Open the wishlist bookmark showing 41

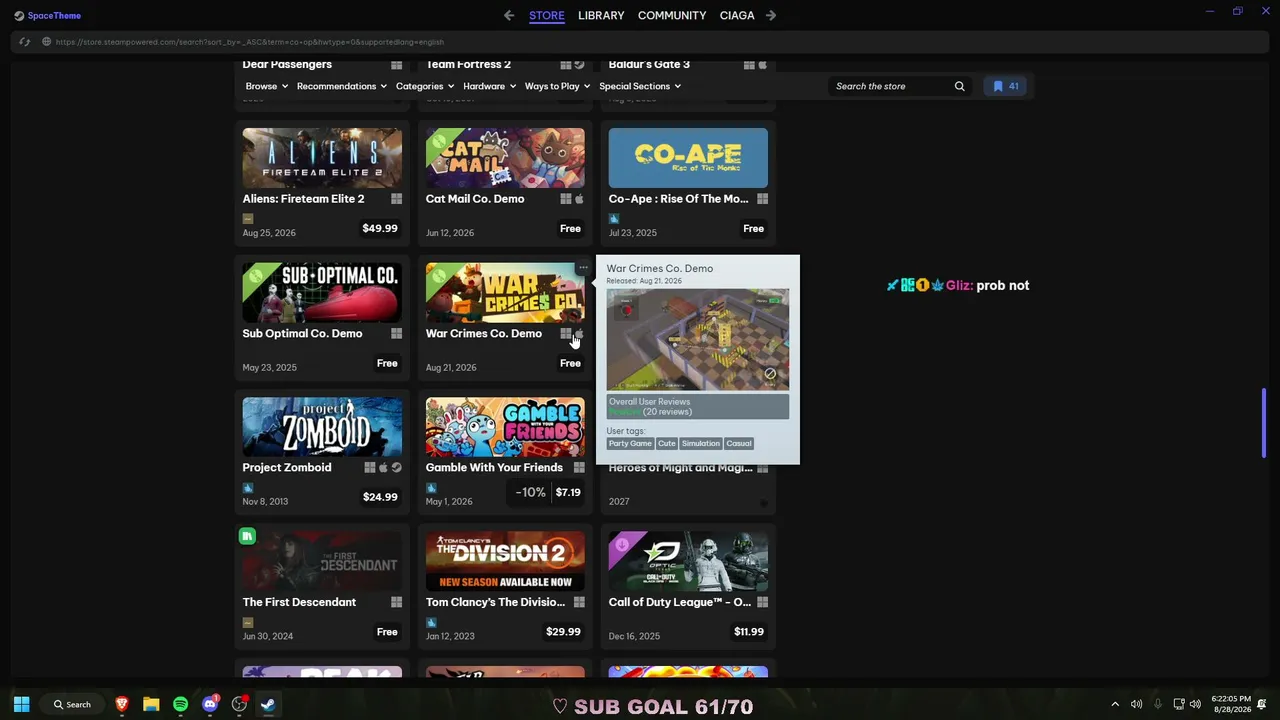1005,86
